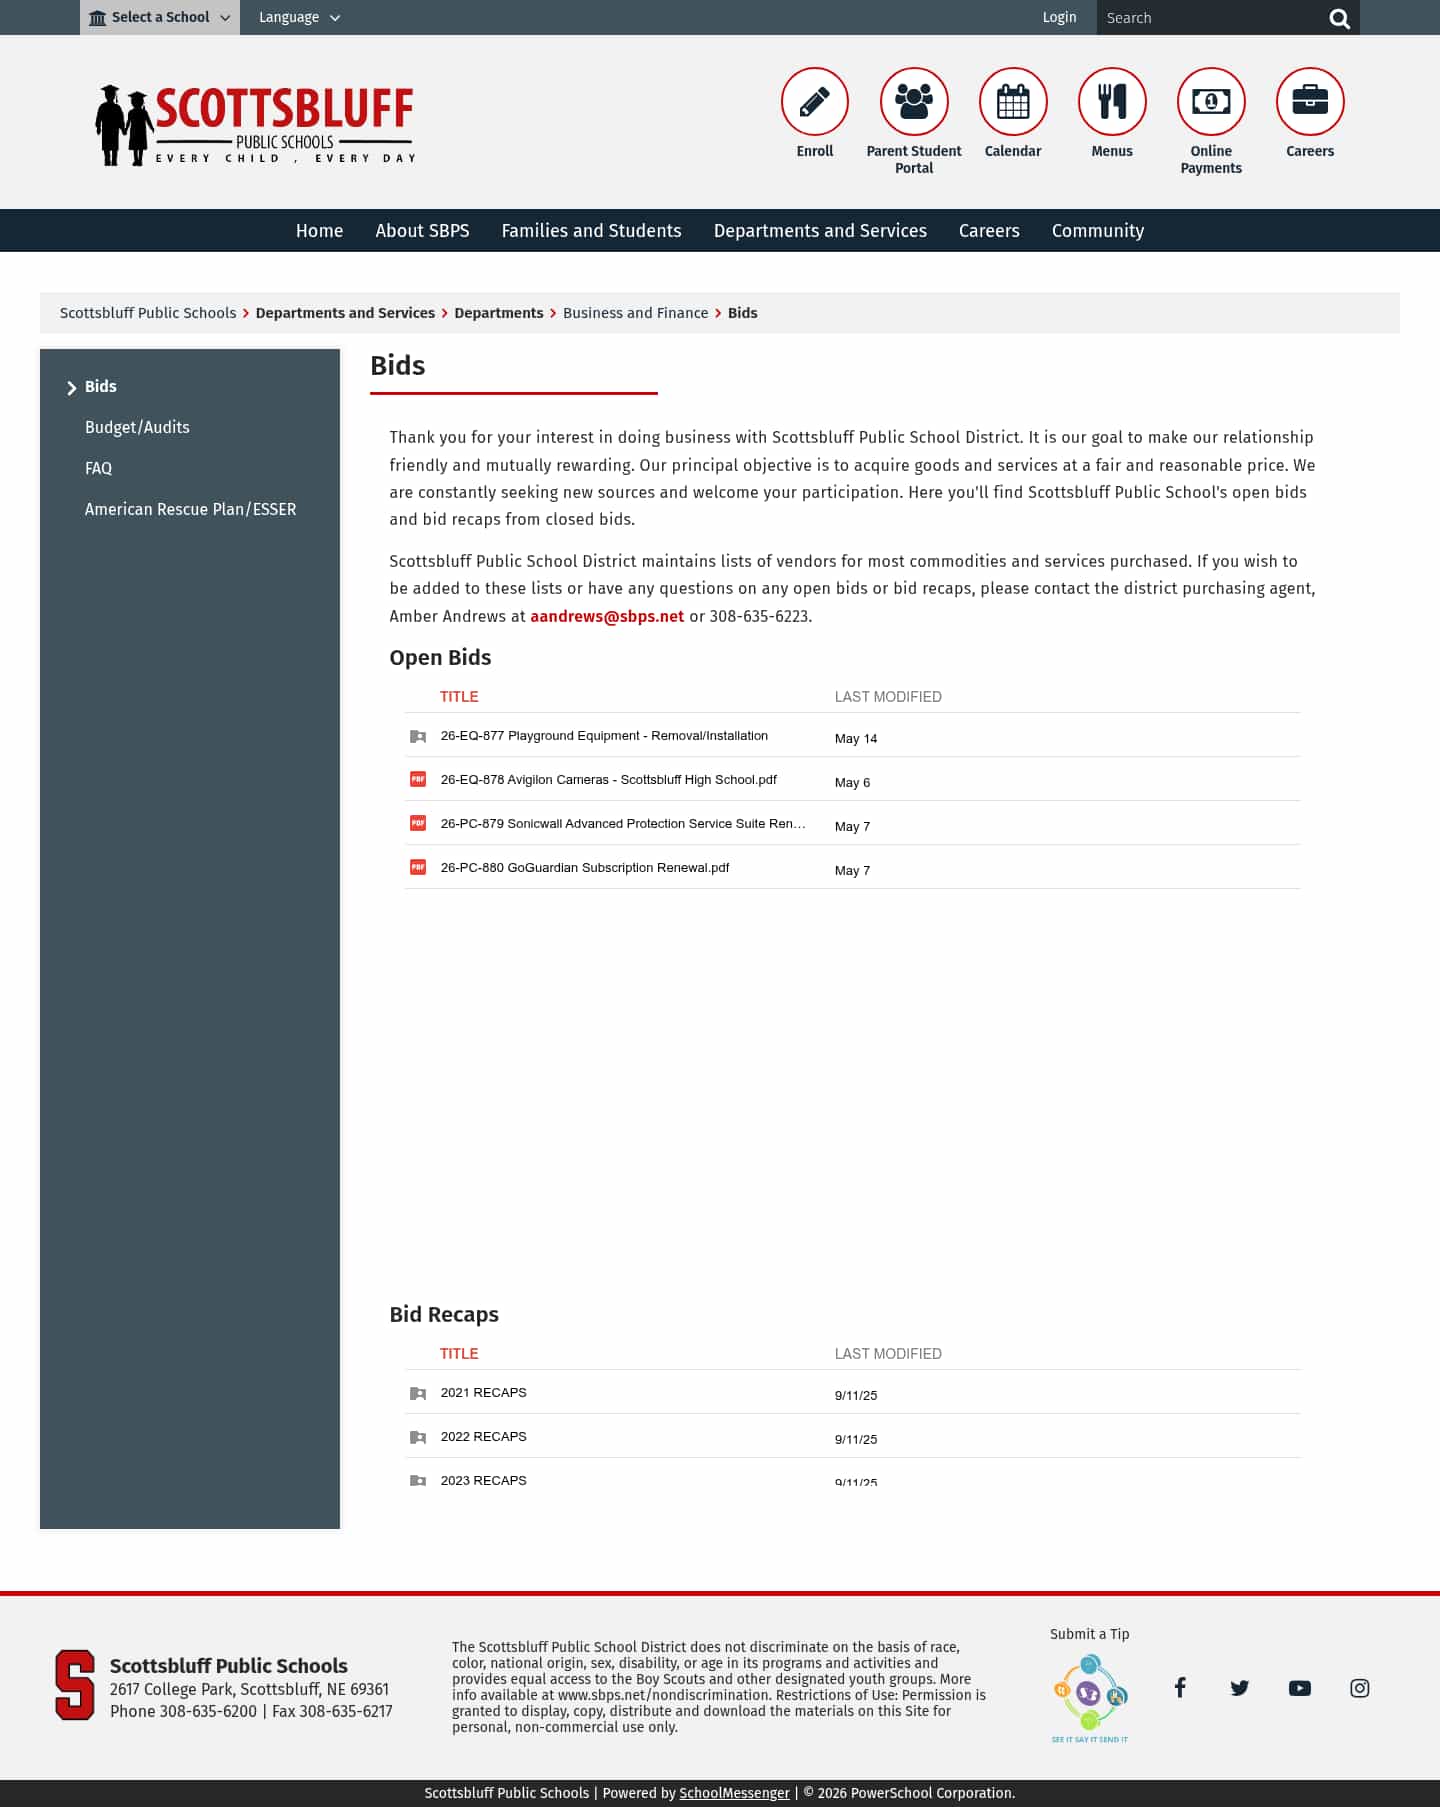Expand the Select a School dropdown
This screenshot has height=1807, width=1440.
[160, 17]
